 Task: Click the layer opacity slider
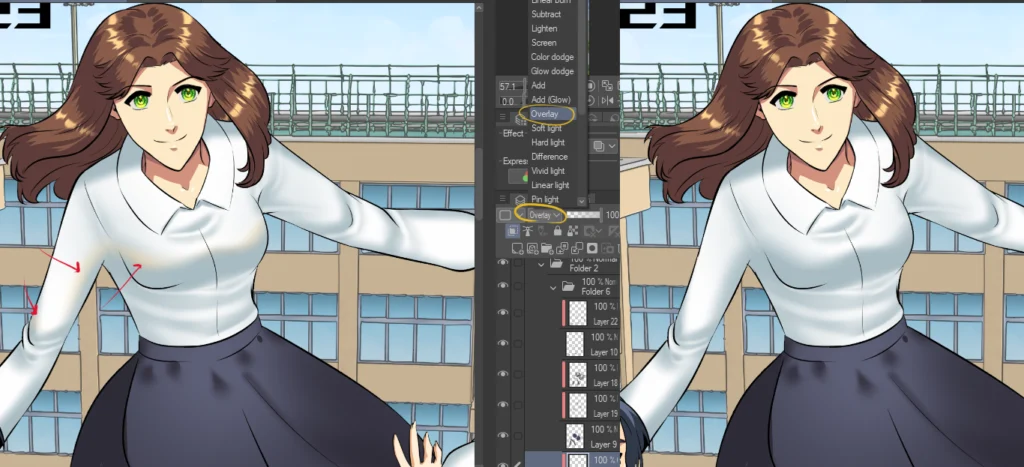tap(583, 215)
